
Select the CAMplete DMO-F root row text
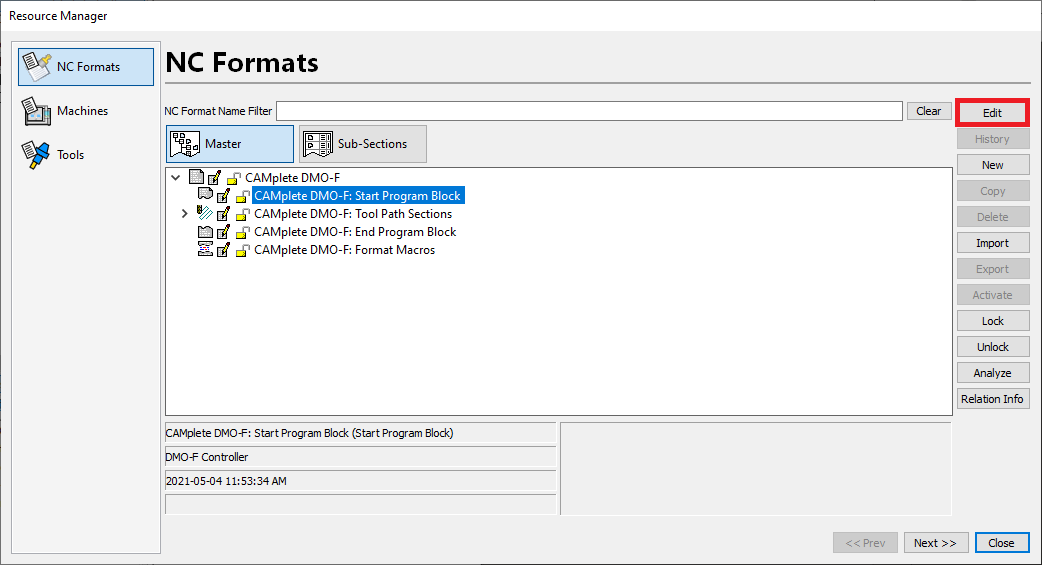[292, 177]
